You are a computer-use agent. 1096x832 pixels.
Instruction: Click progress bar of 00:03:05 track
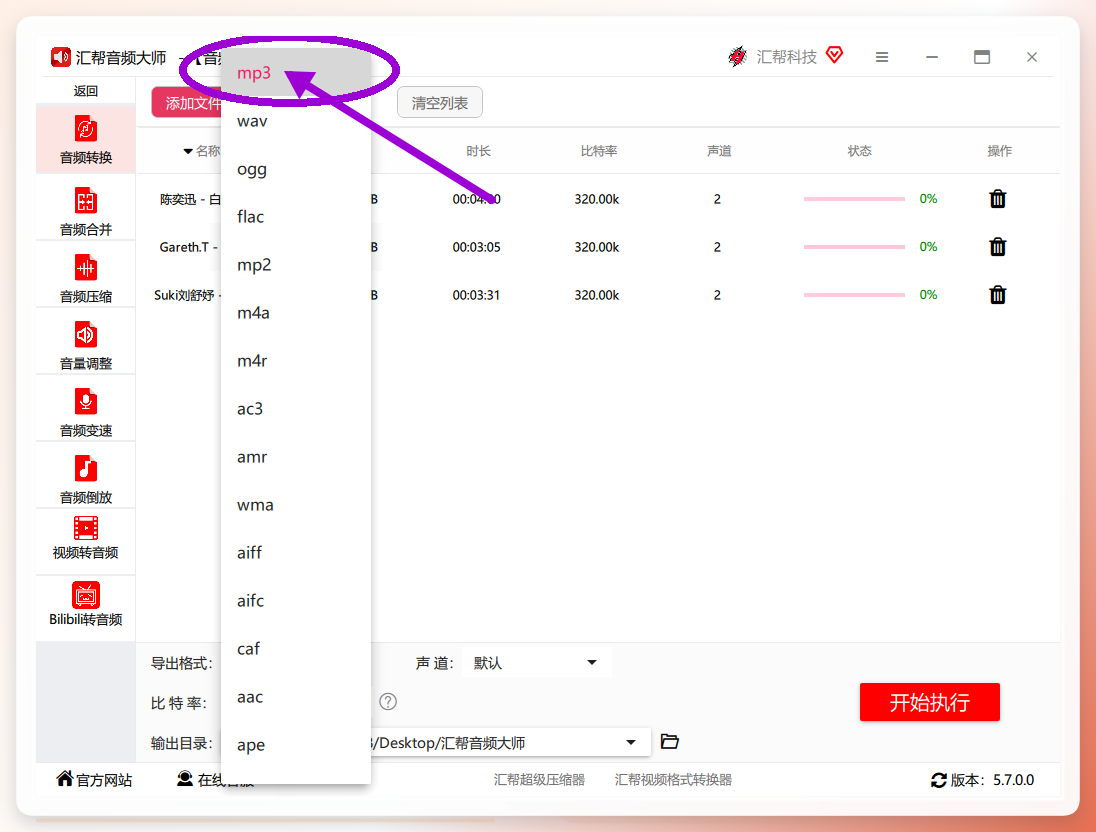(854, 247)
